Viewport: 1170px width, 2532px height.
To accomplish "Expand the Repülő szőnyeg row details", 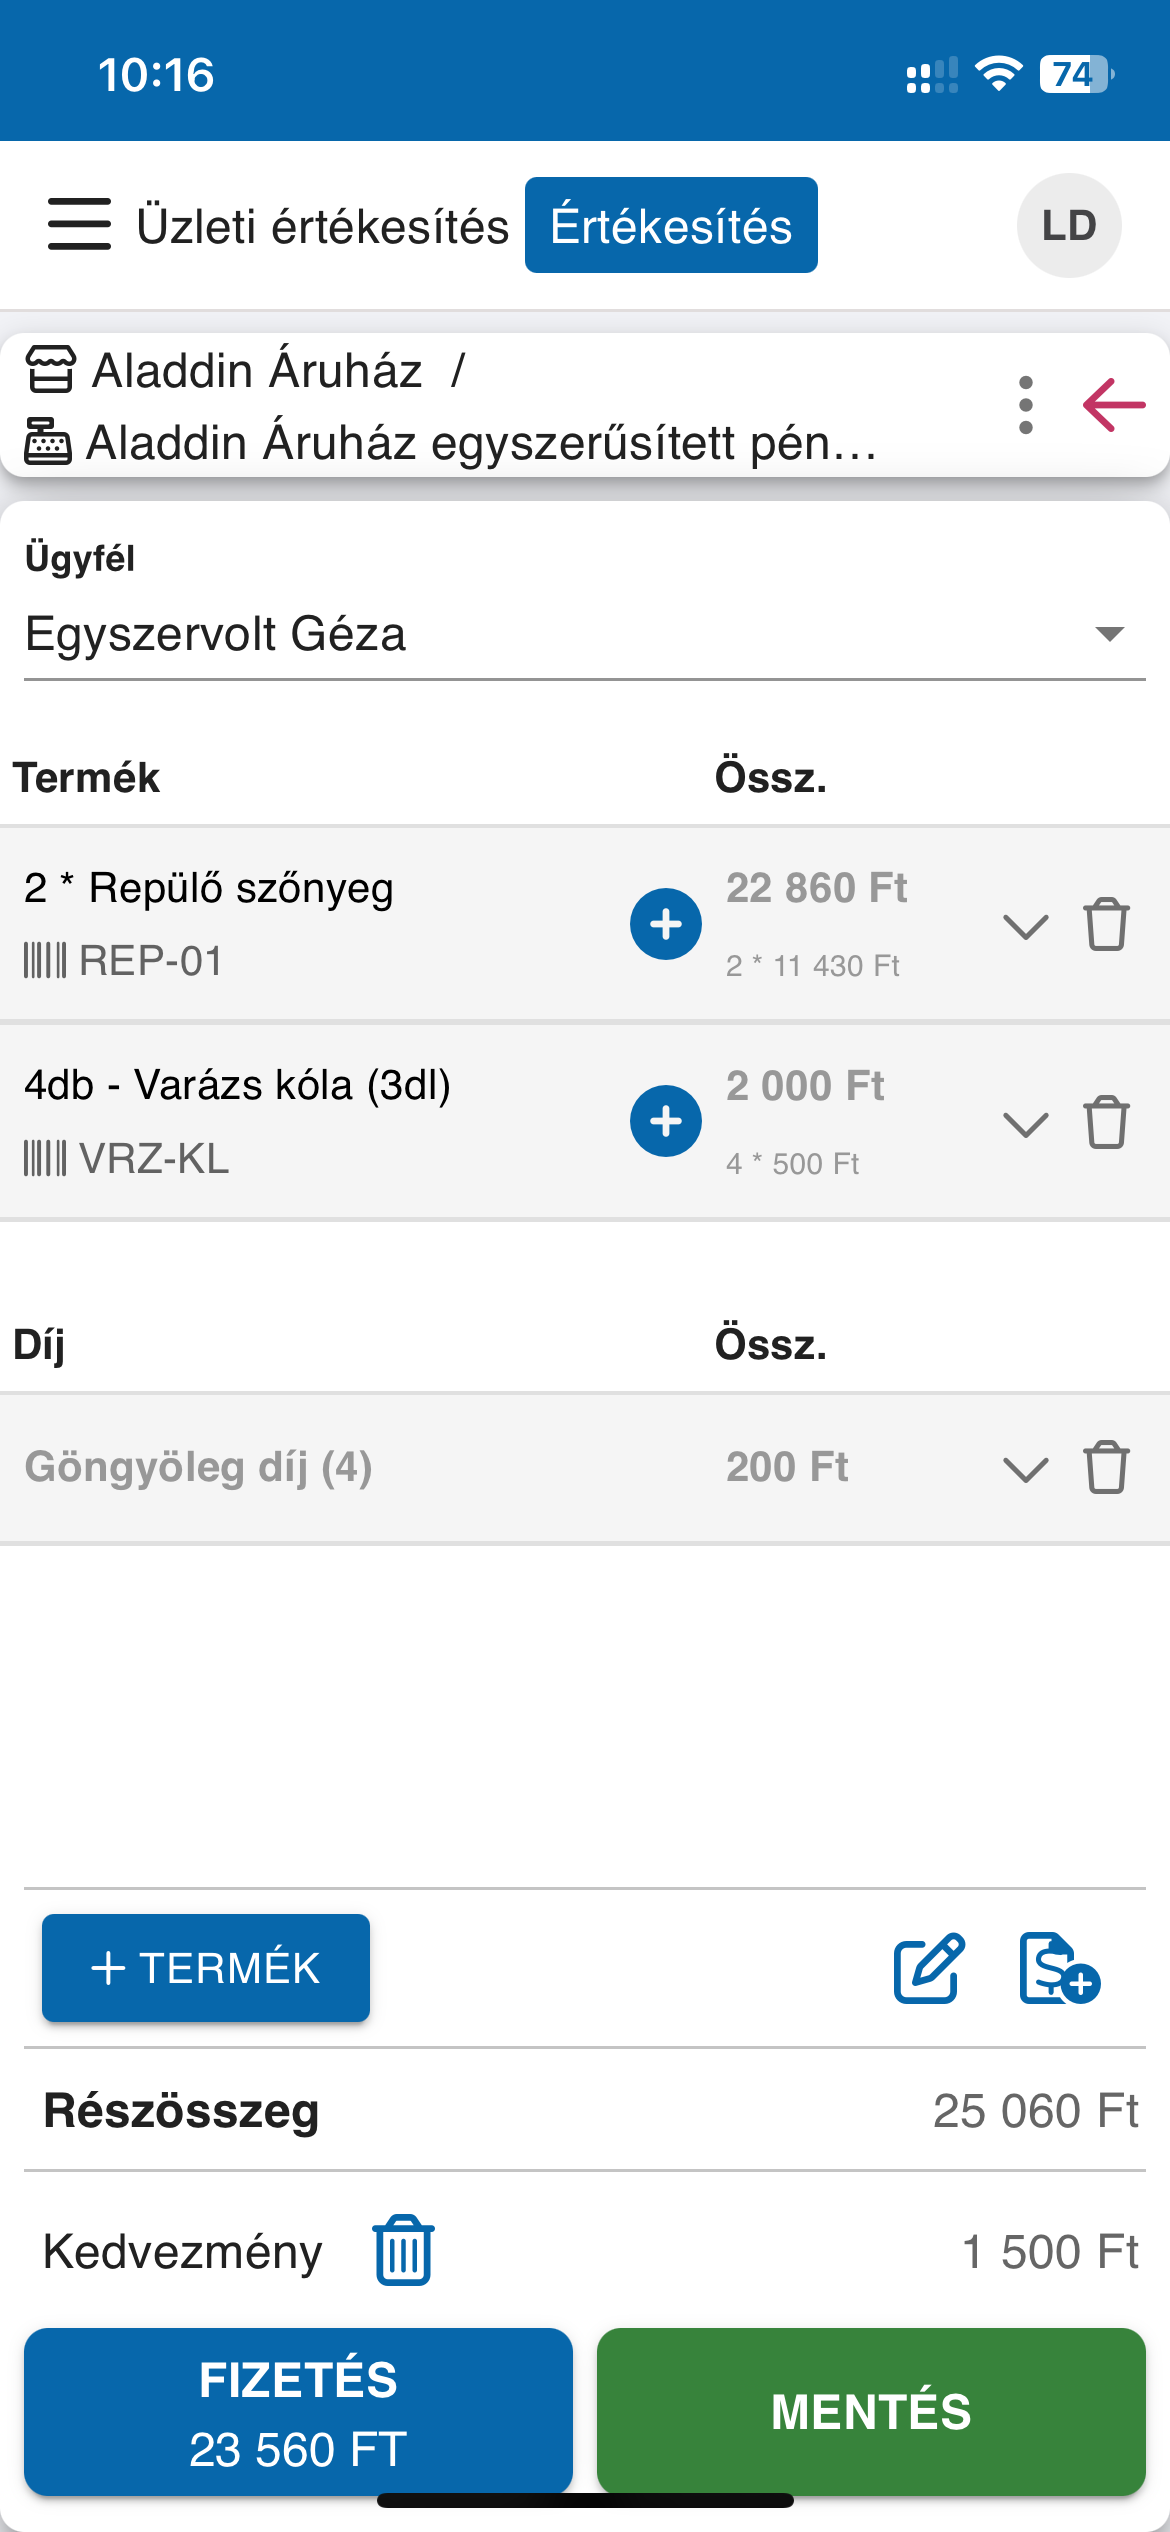I will pyautogui.click(x=1025, y=926).
